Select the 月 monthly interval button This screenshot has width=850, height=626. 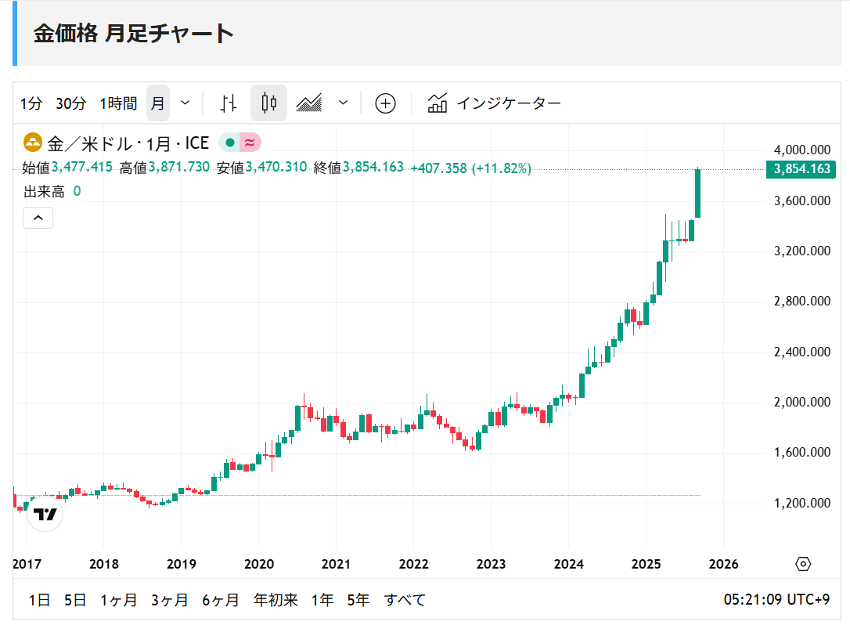pyautogui.click(x=158, y=103)
